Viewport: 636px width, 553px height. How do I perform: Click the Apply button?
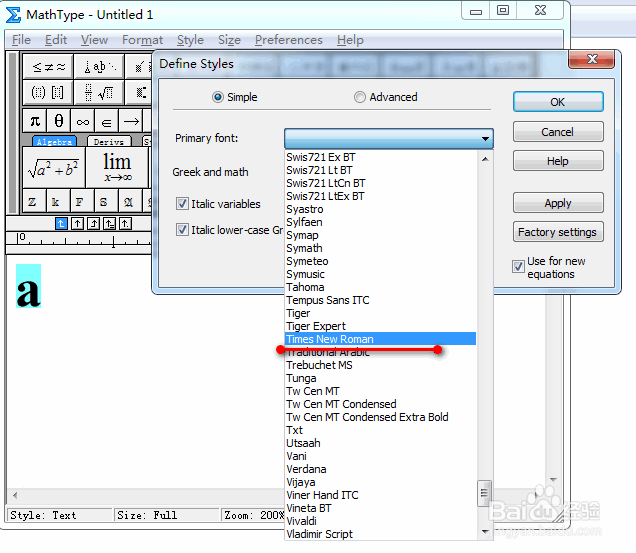click(558, 203)
